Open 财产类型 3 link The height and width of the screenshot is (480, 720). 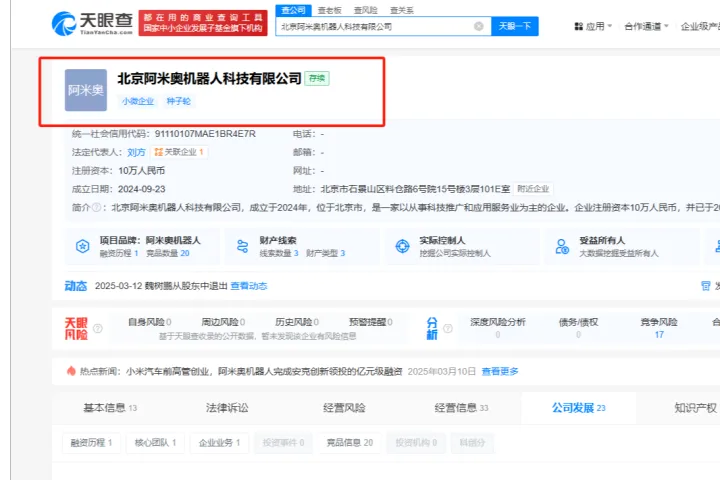pyautogui.click(x=326, y=253)
